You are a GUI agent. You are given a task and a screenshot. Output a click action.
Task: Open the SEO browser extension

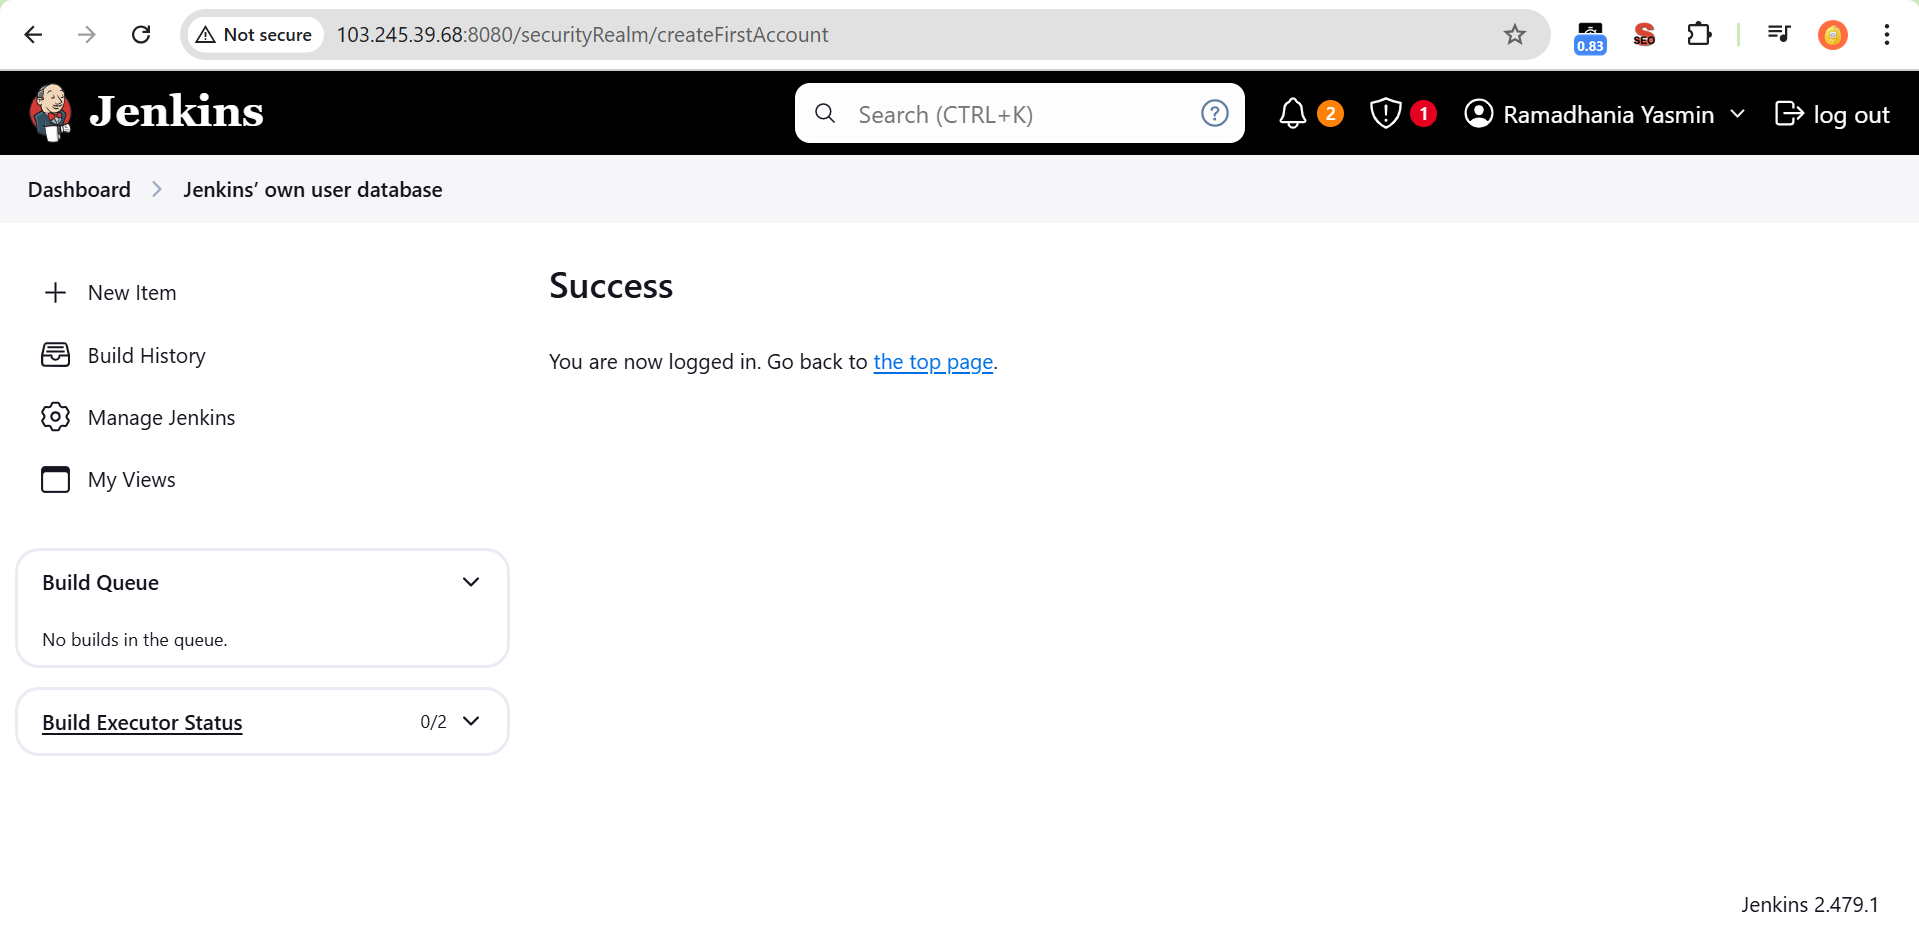point(1643,34)
